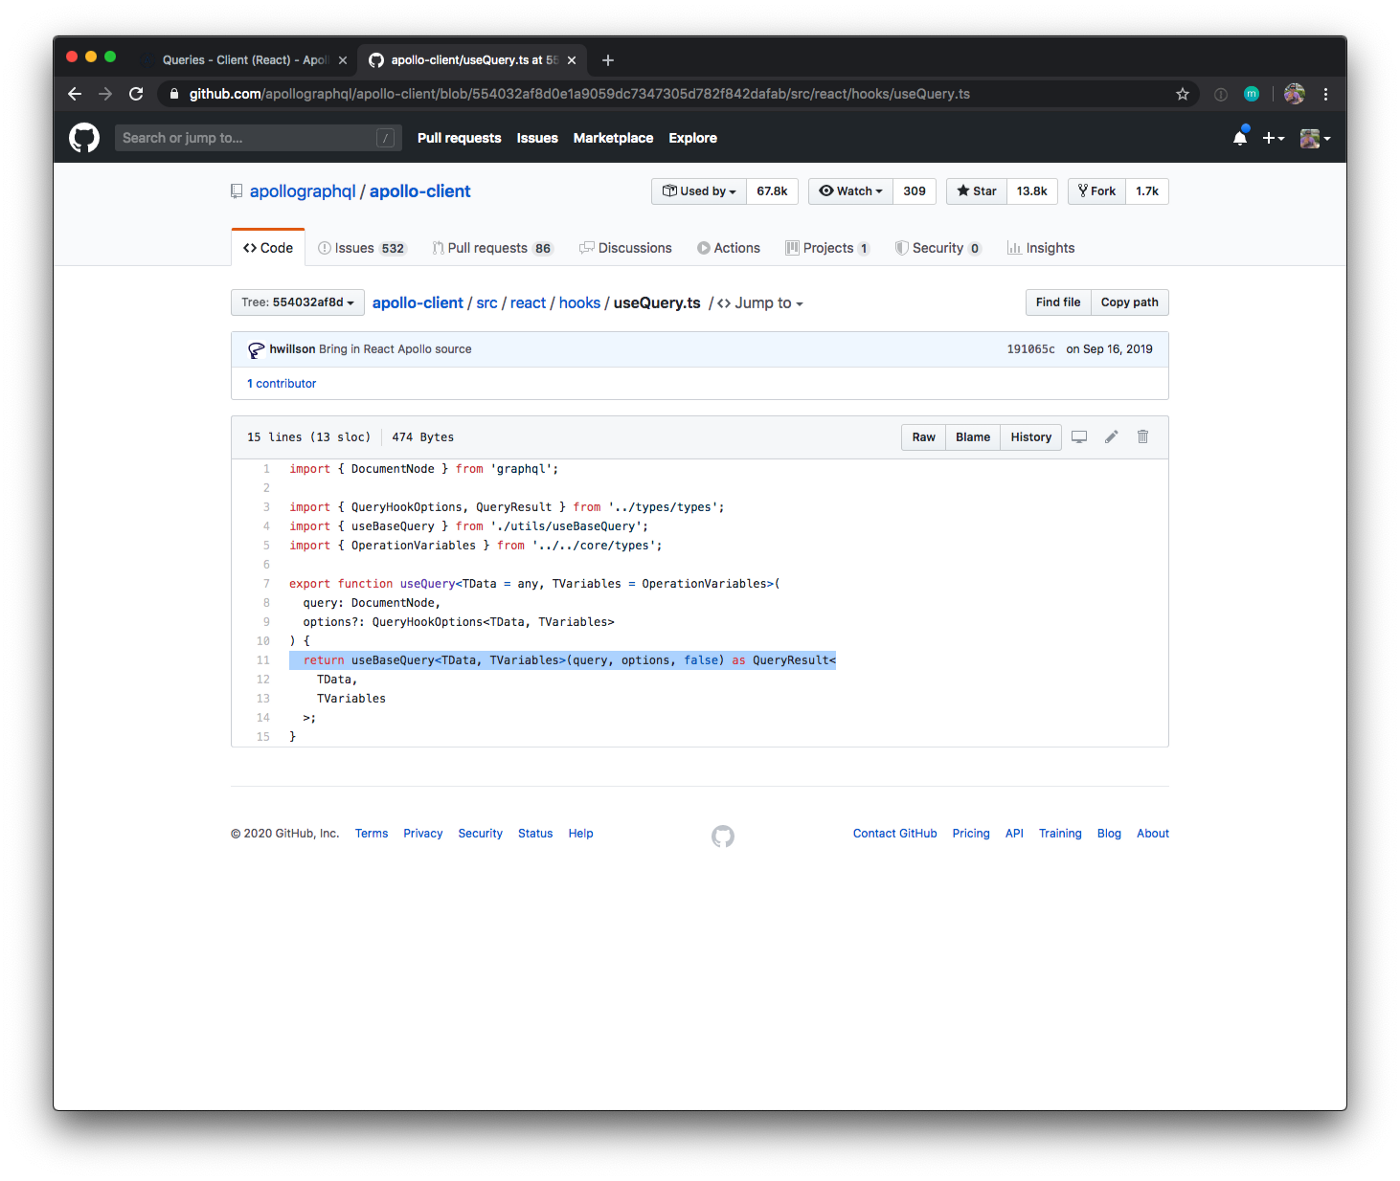The height and width of the screenshot is (1181, 1400).
Task: Click Marketplace in the top navigation
Action: pyautogui.click(x=613, y=138)
